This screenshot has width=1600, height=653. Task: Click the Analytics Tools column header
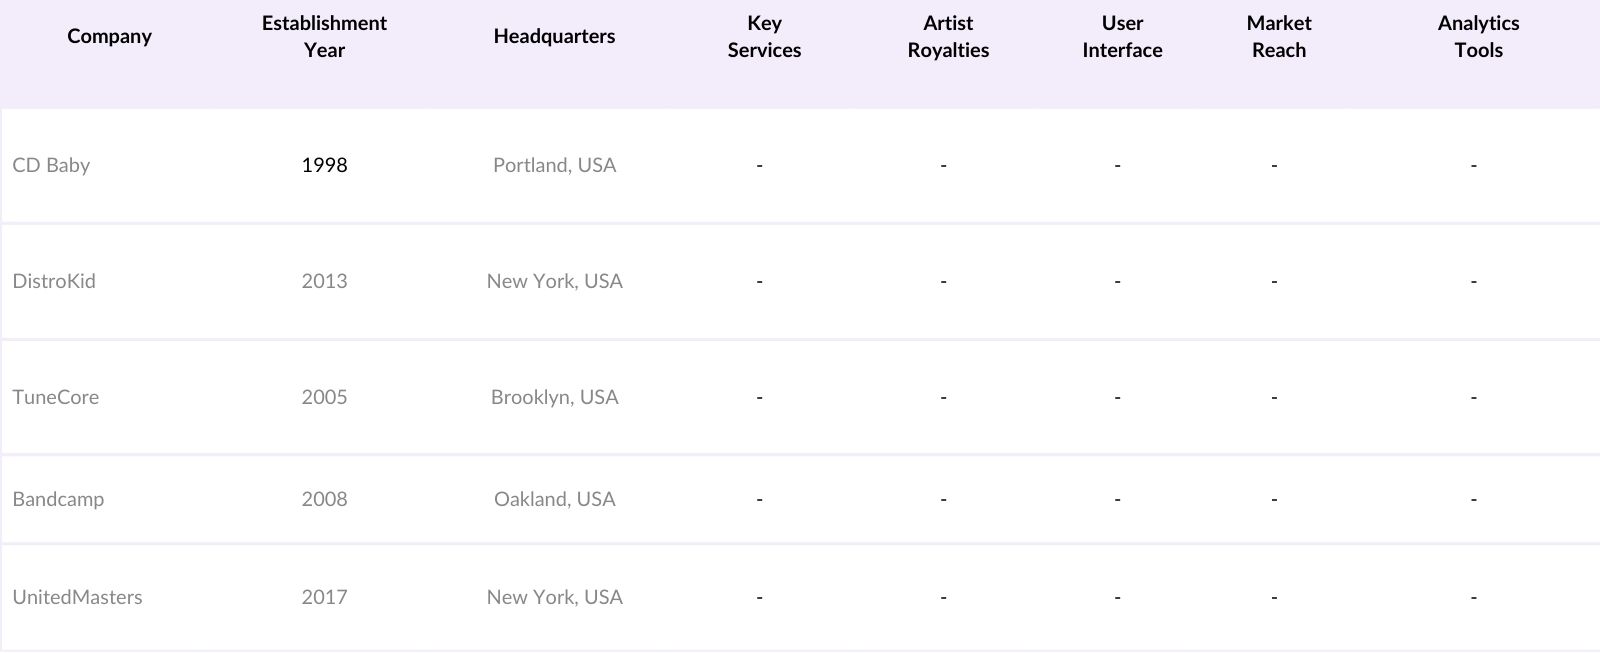point(1478,37)
